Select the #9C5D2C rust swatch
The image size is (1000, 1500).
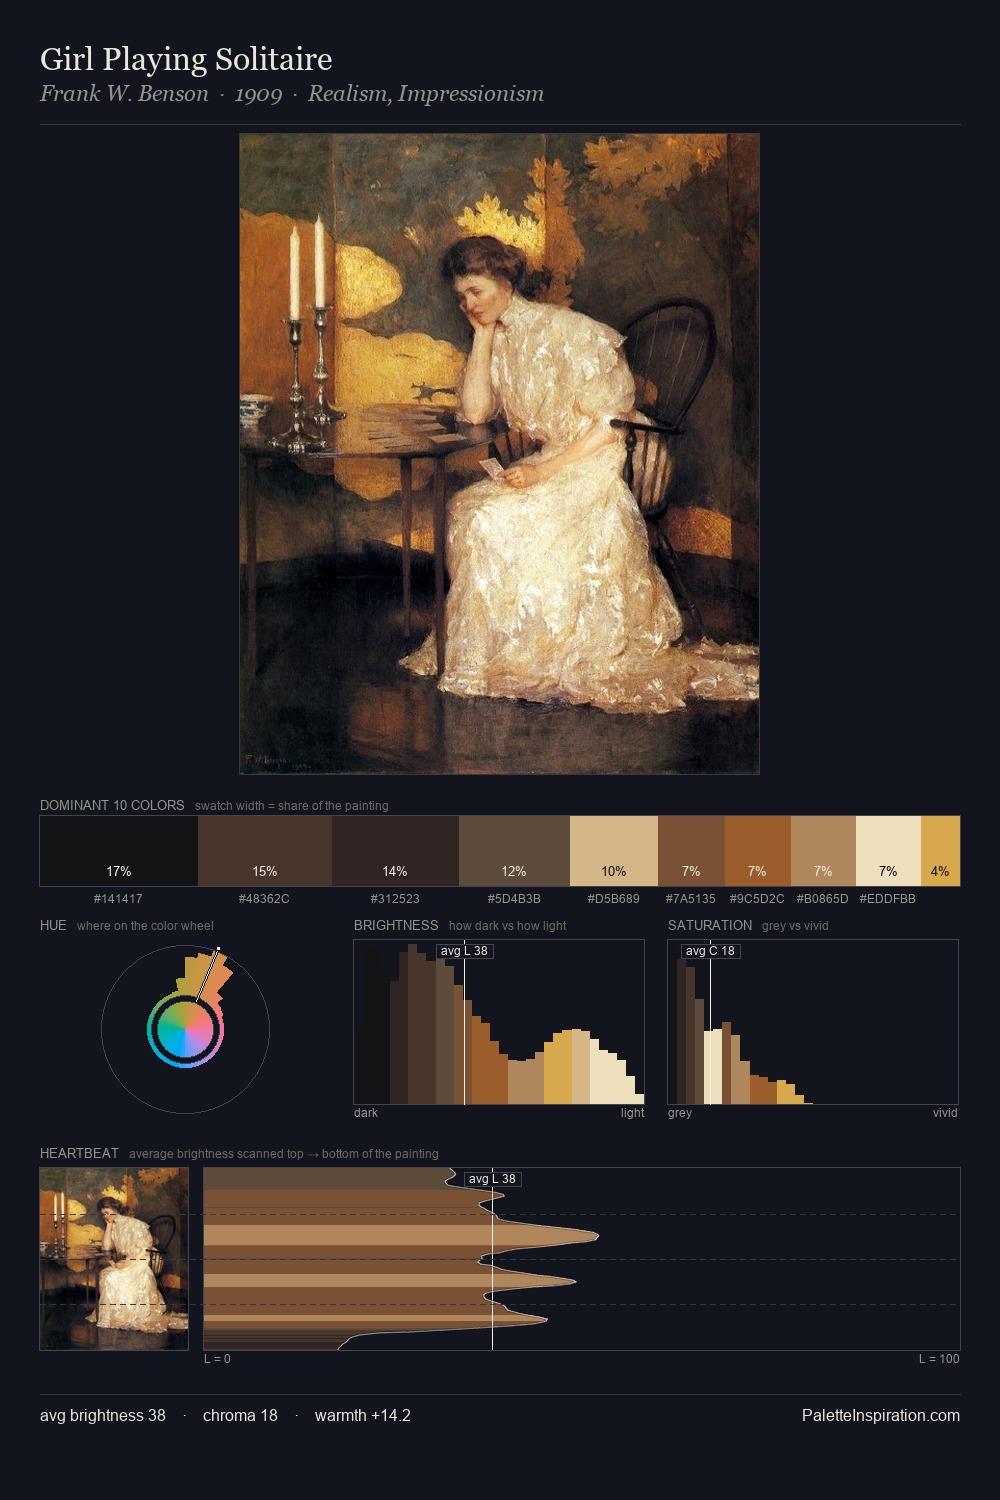[758, 851]
